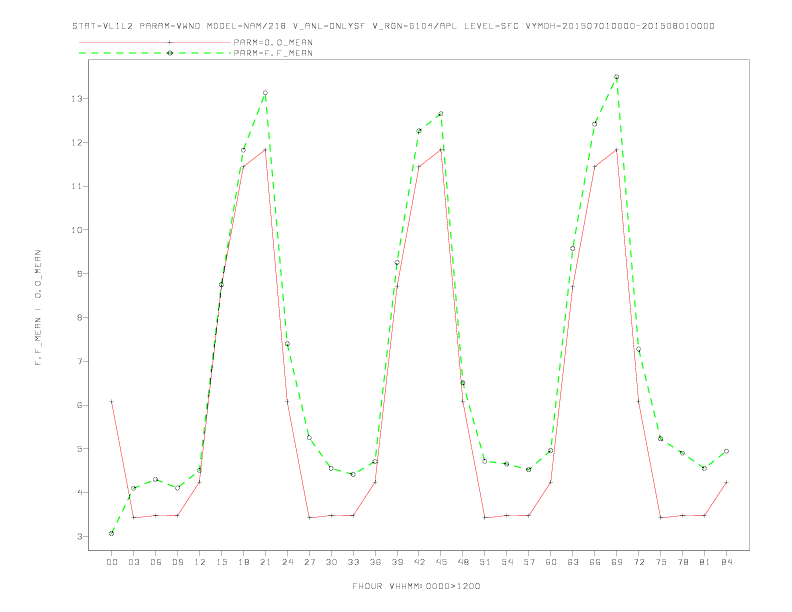Click the red plus peak point at hour 69
The width and height of the screenshot is (792, 612).
pos(616,150)
